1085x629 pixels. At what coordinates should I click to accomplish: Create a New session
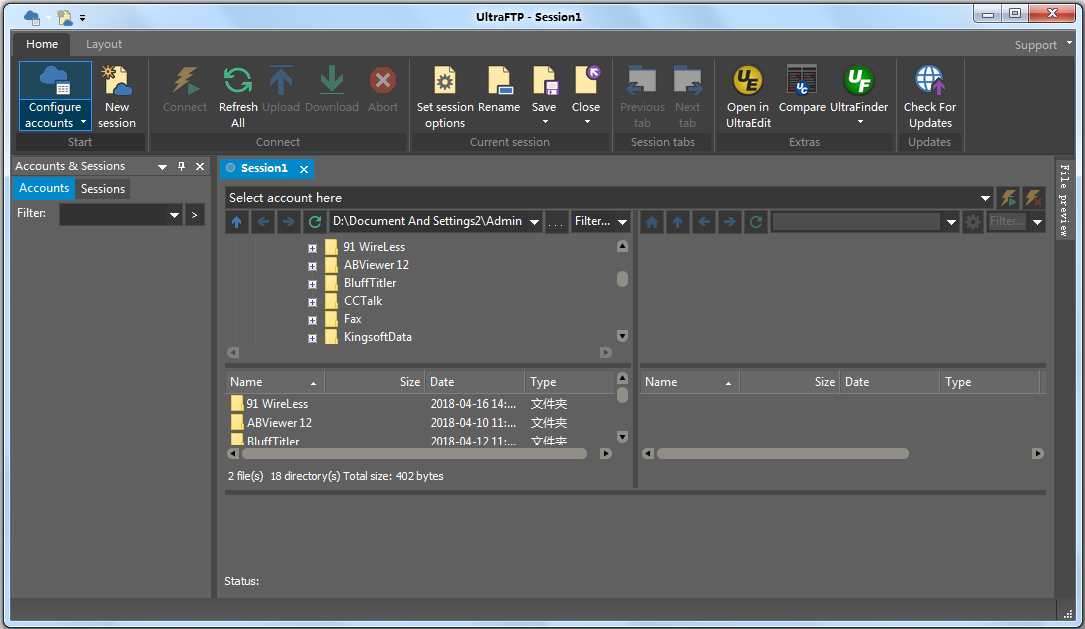[x=117, y=82]
